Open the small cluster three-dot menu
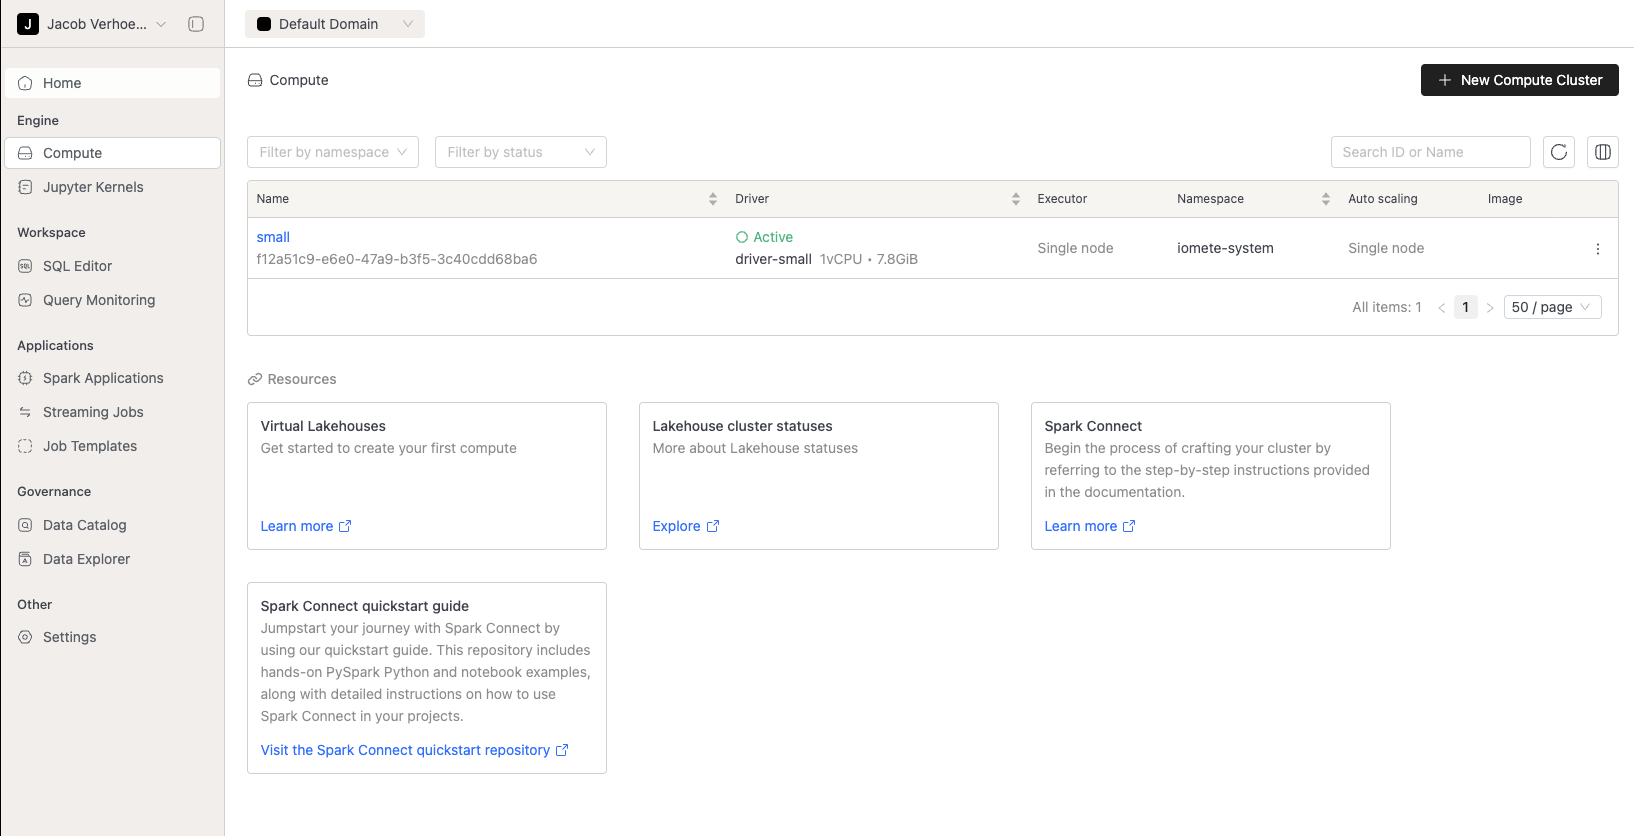Image resolution: width=1634 pixels, height=836 pixels. point(1597,249)
